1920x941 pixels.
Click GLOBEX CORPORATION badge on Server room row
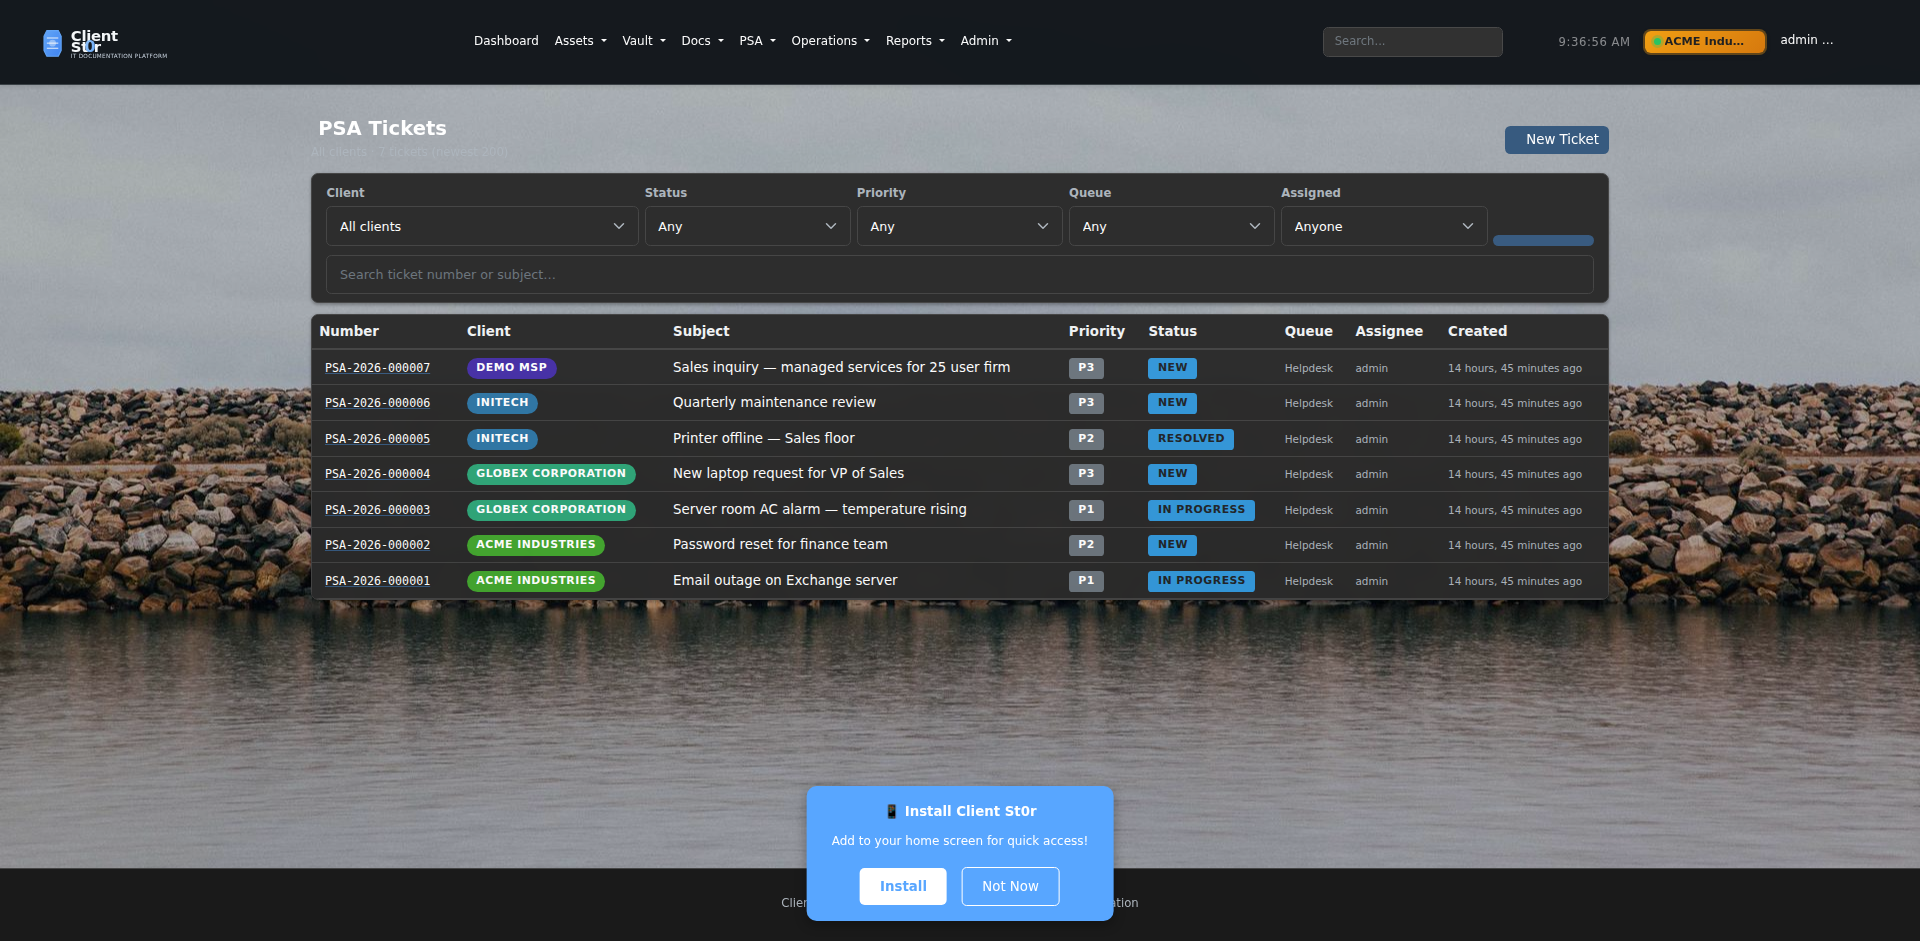pos(551,510)
